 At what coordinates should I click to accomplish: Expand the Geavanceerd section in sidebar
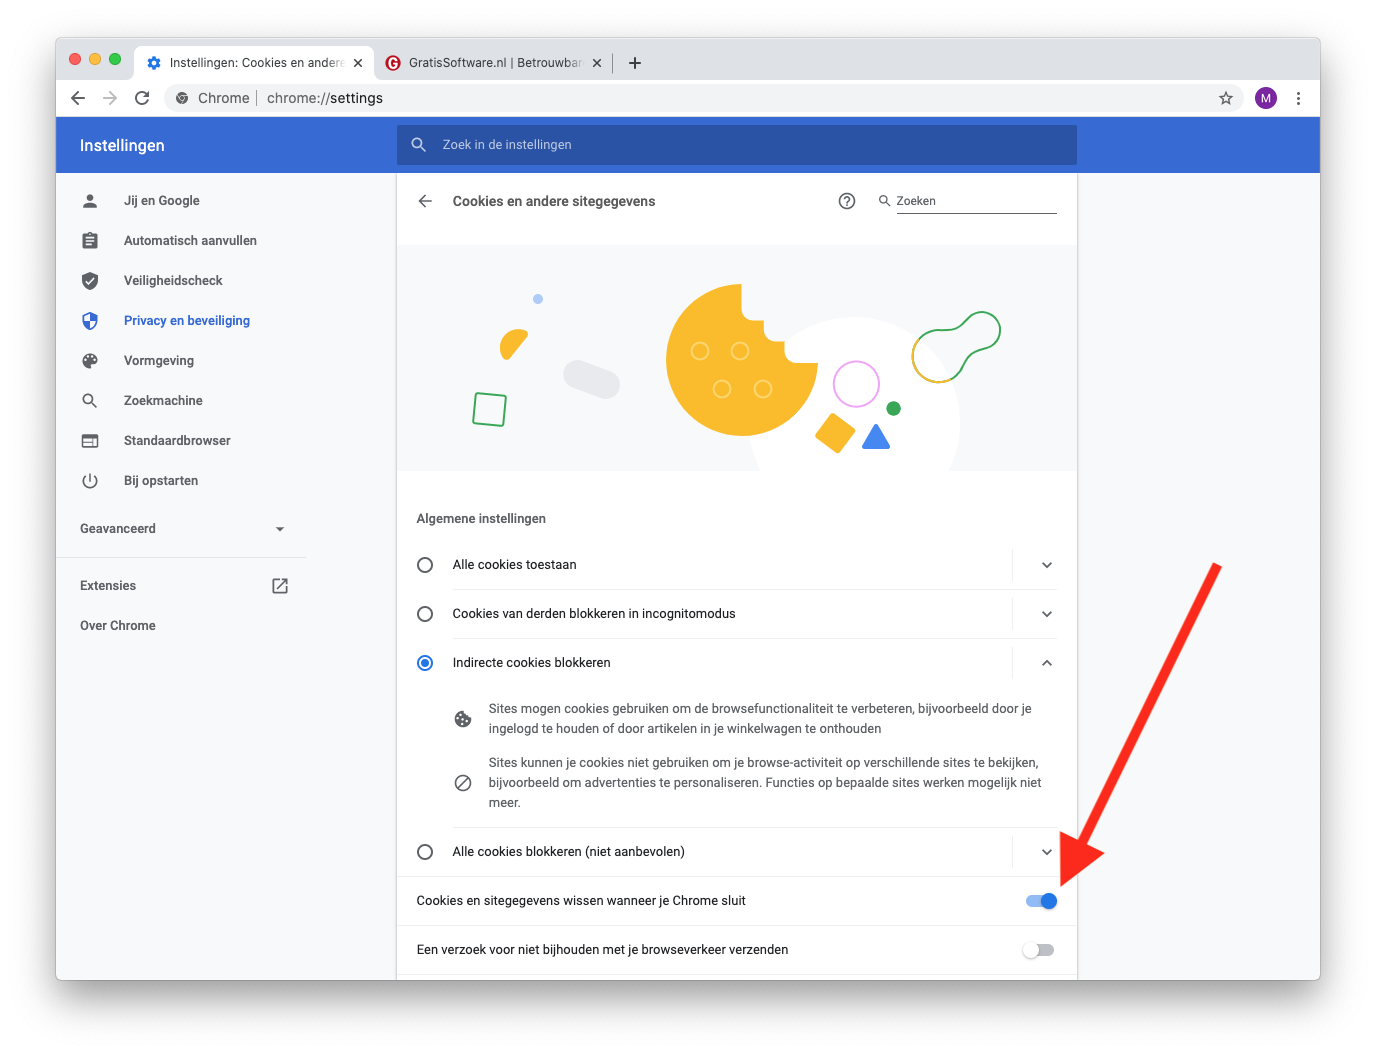pos(182,529)
